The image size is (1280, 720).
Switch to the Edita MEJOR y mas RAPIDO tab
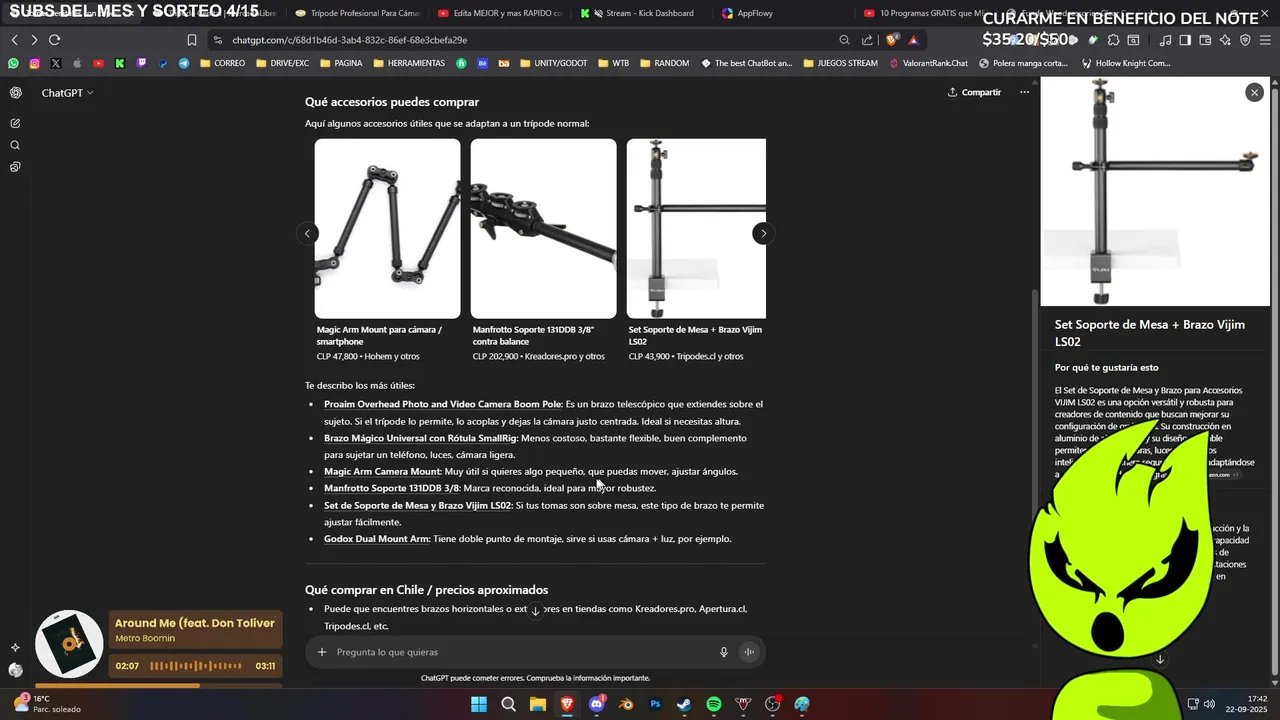pos(500,13)
